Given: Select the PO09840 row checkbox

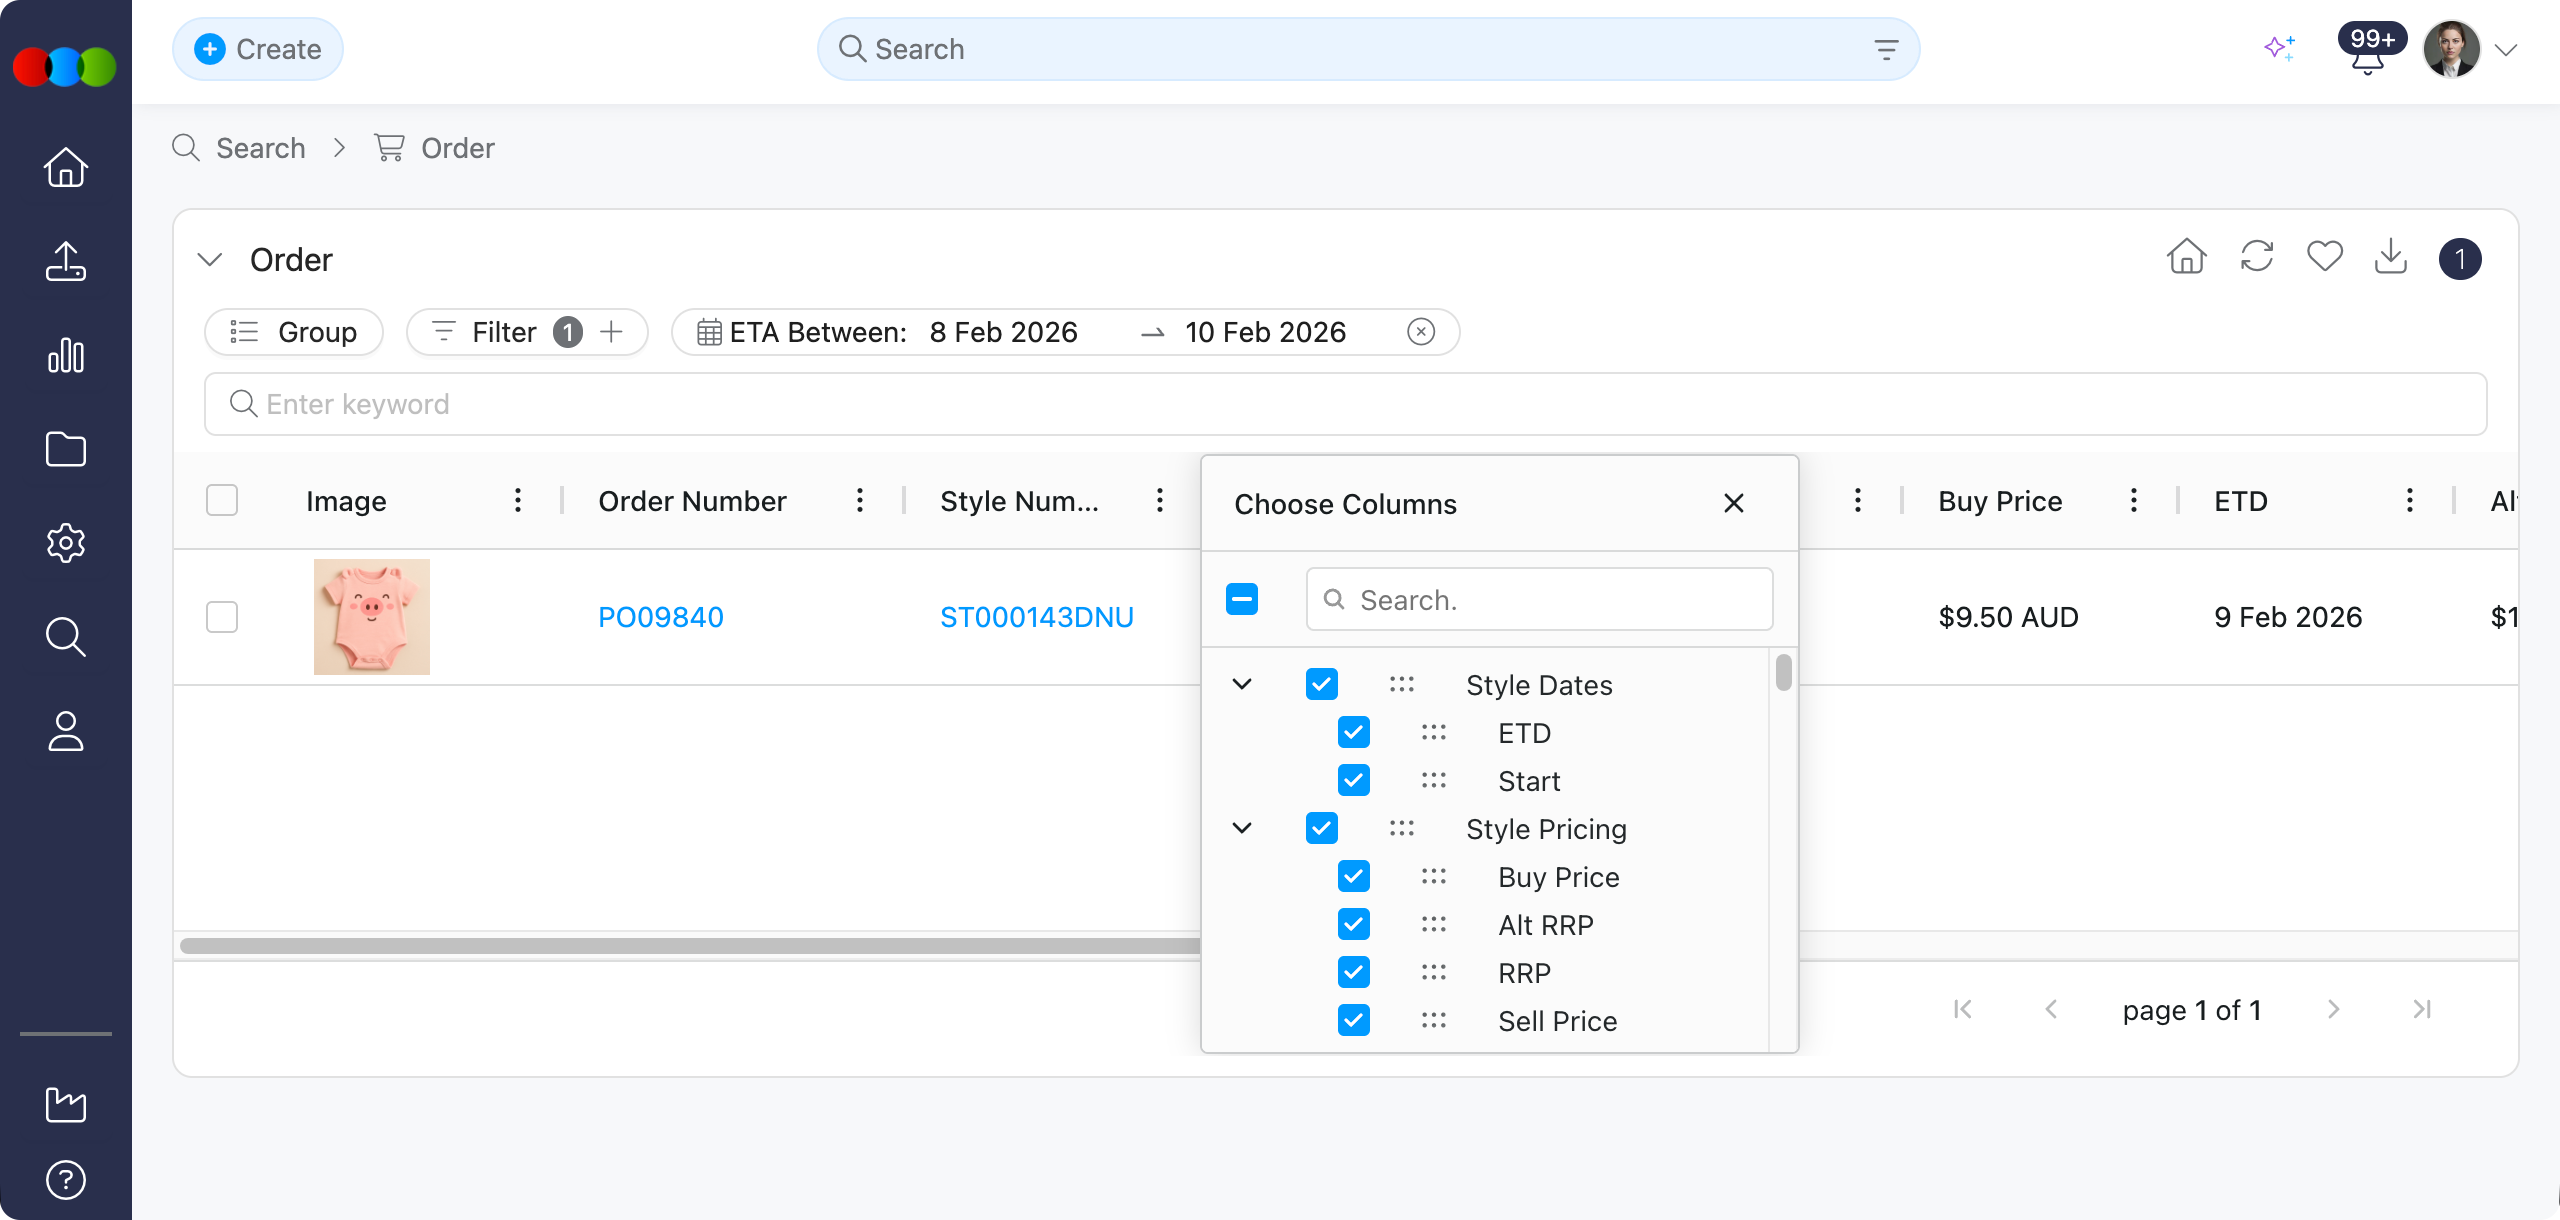Looking at the screenshot, I should (x=221, y=617).
